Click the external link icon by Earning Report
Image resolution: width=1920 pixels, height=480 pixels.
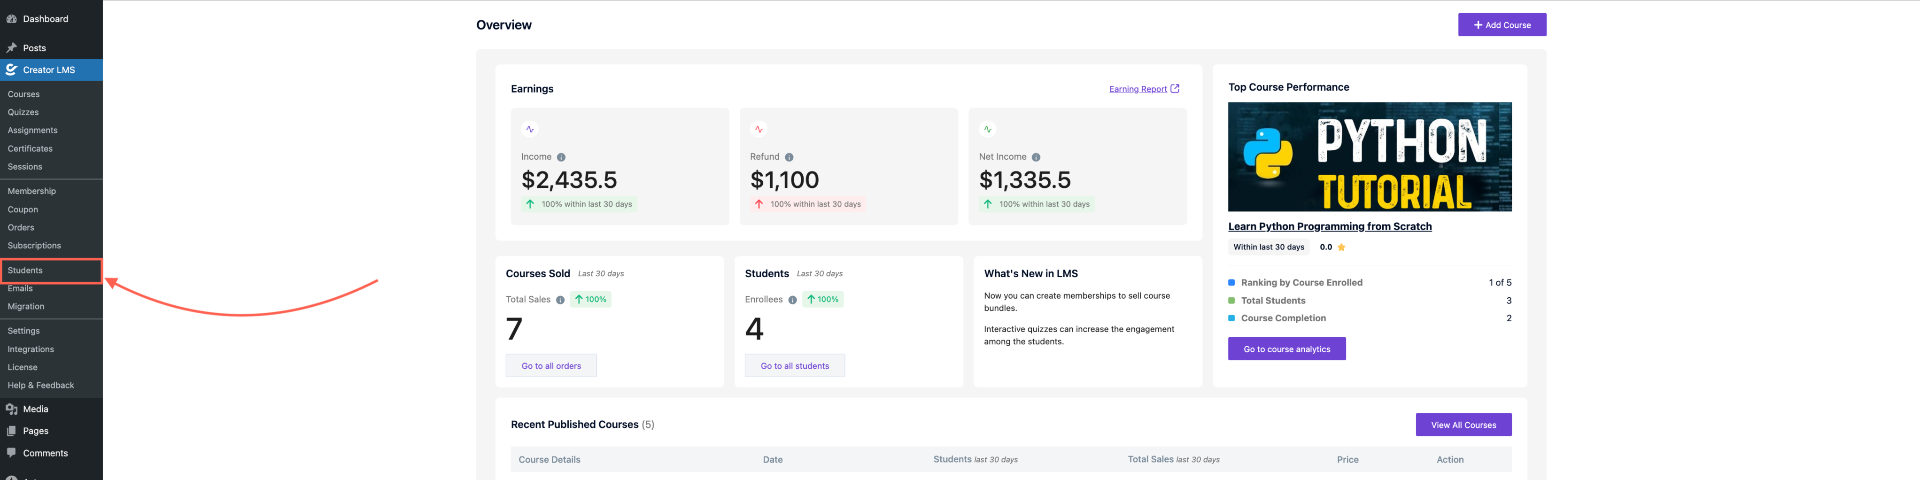(1175, 89)
